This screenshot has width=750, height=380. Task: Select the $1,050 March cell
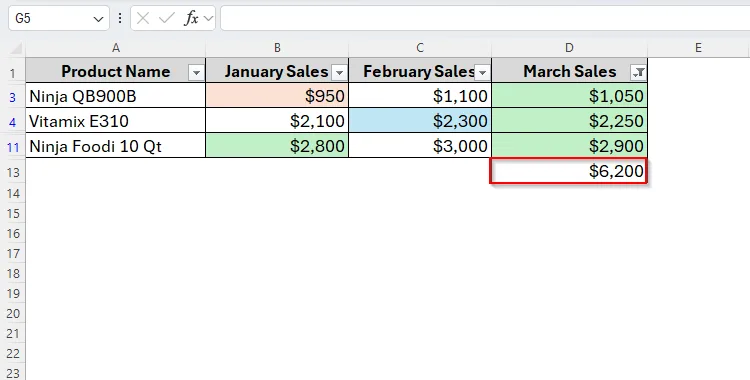click(x=569, y=96)
